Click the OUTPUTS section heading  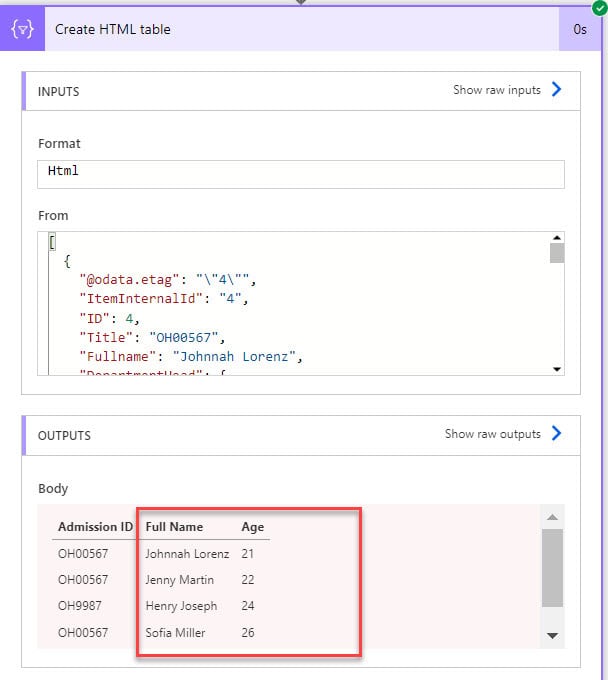point(64,436)
